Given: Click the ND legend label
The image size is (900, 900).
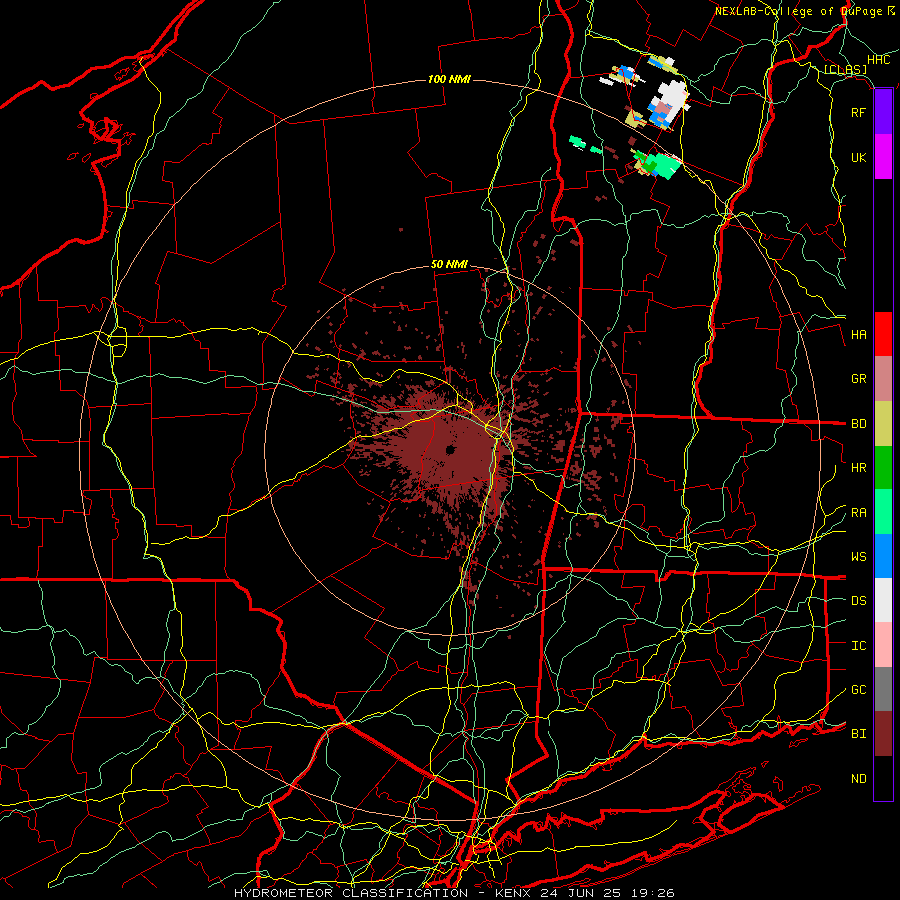Looking at the screenshot, I should (x=858, y=779).
